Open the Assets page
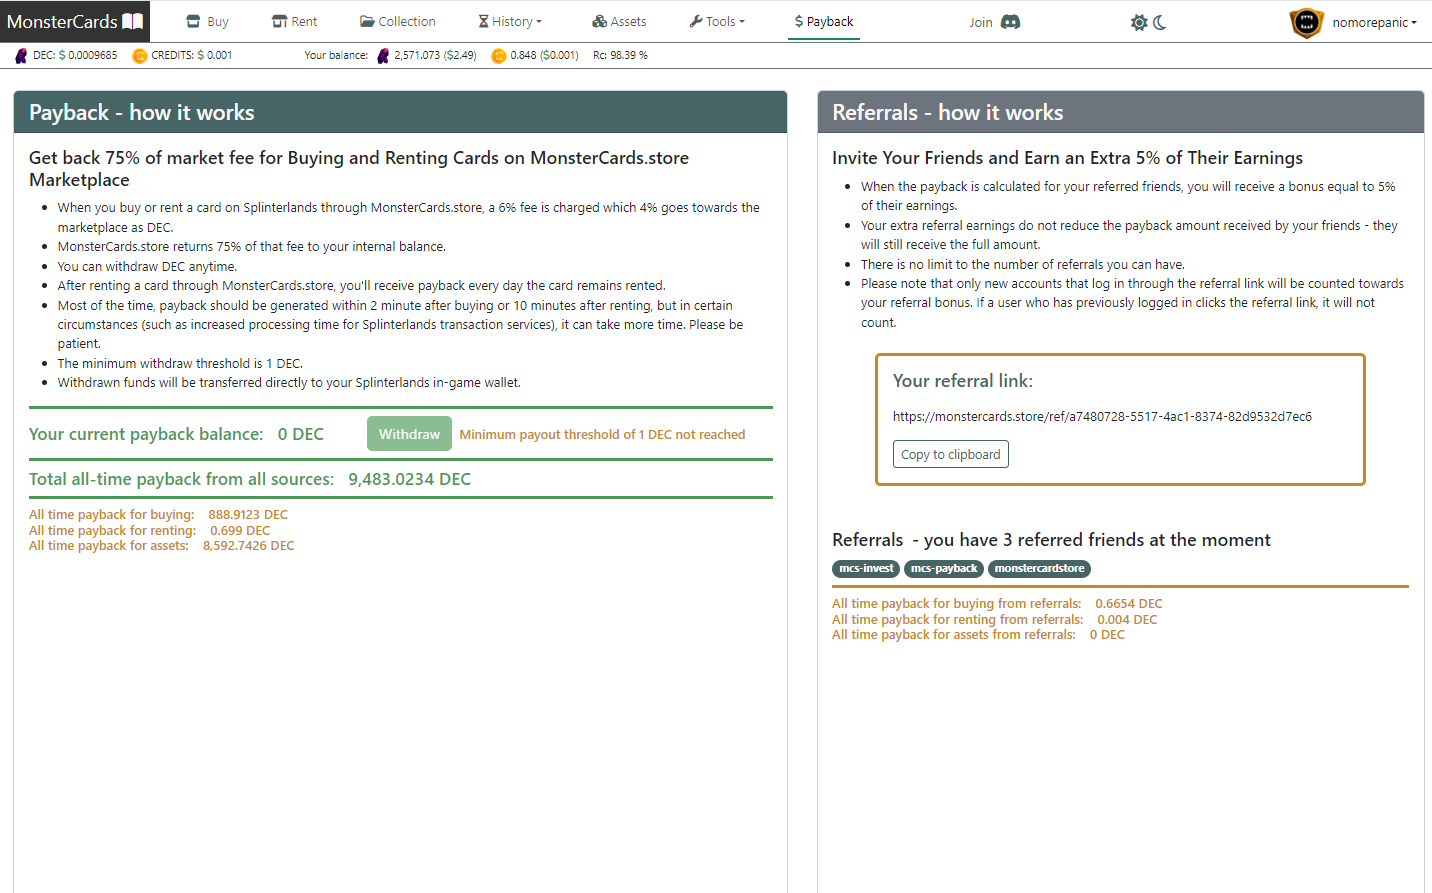The height and width of the screenshot is (893, 1432). 619,21
